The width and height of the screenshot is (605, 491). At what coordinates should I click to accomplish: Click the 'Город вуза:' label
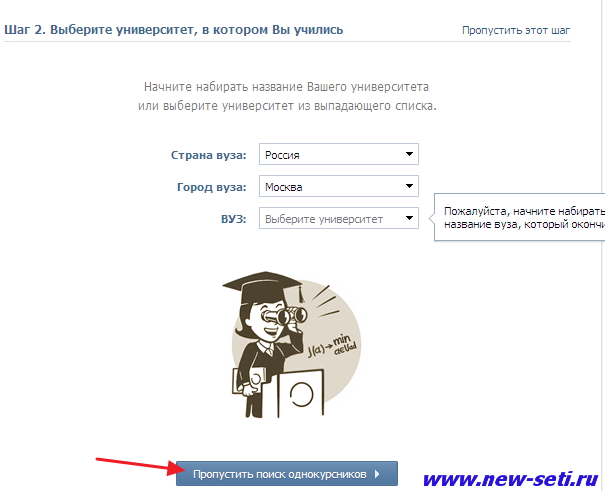pyautogui.click(x=211, y=187)
